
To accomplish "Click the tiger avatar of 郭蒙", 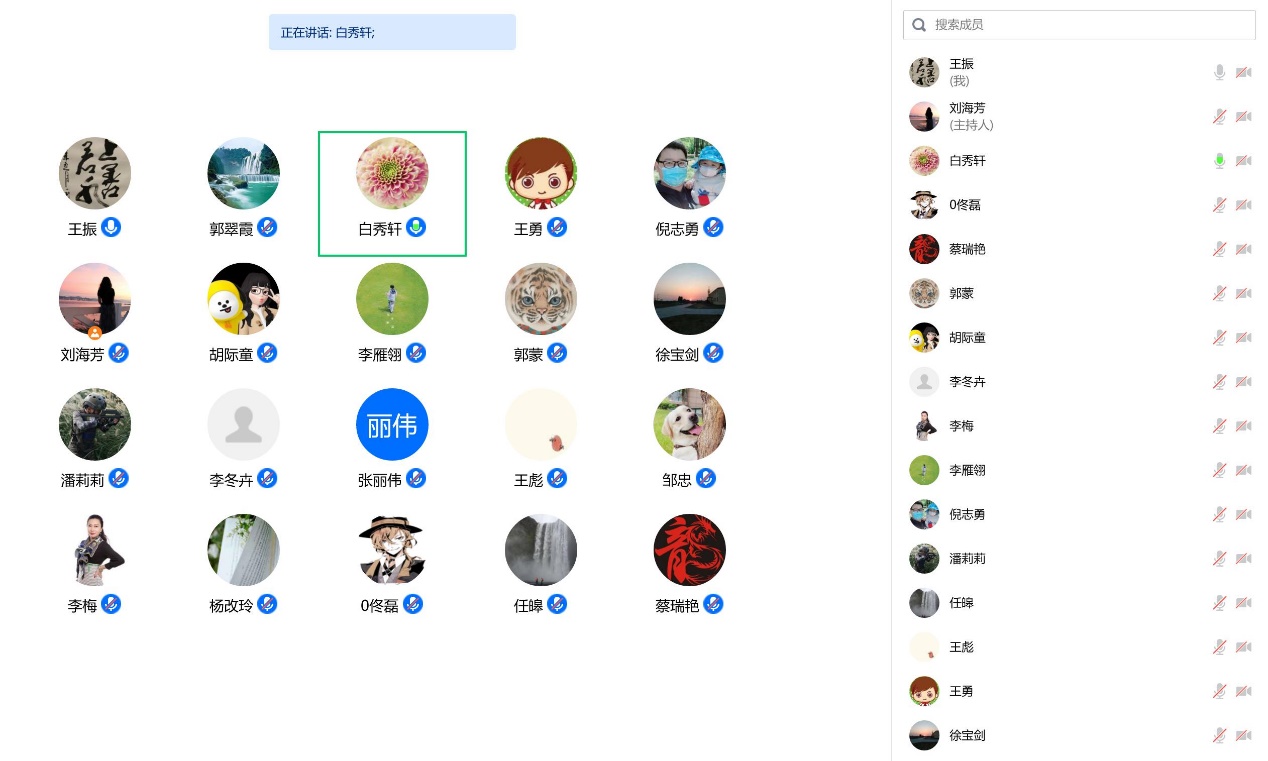I will pyautogui.click(x=541, y=299).
